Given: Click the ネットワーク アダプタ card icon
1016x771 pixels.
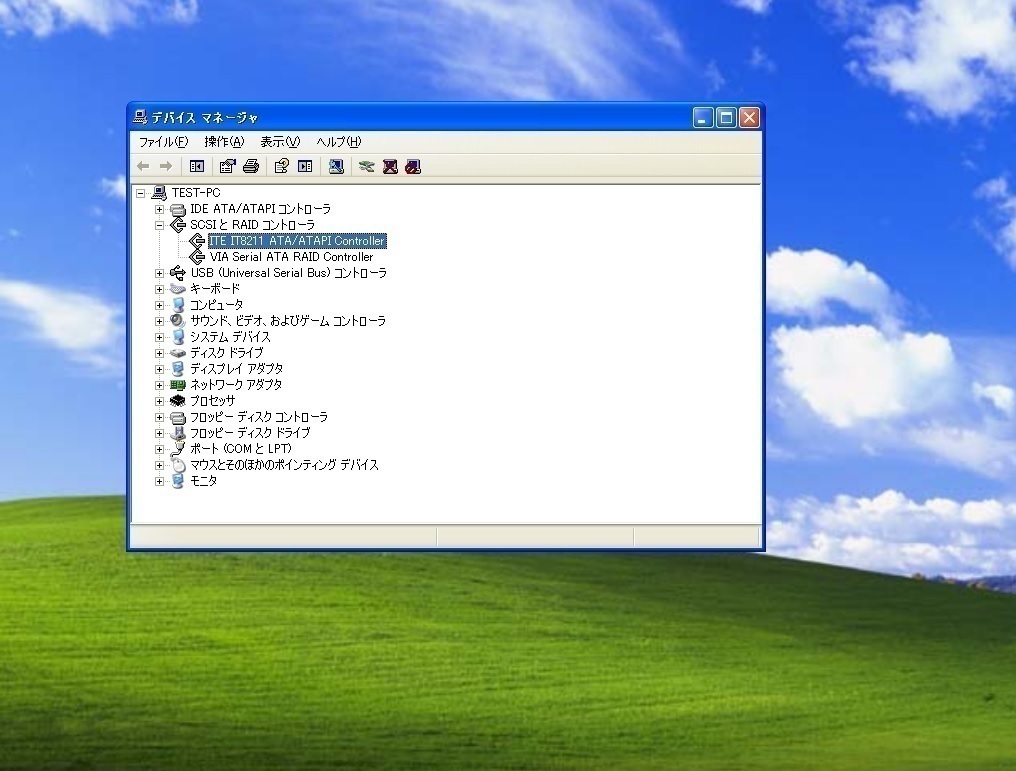Looking at the screenshot, I should pyautogui.click(x=178, y=385).
